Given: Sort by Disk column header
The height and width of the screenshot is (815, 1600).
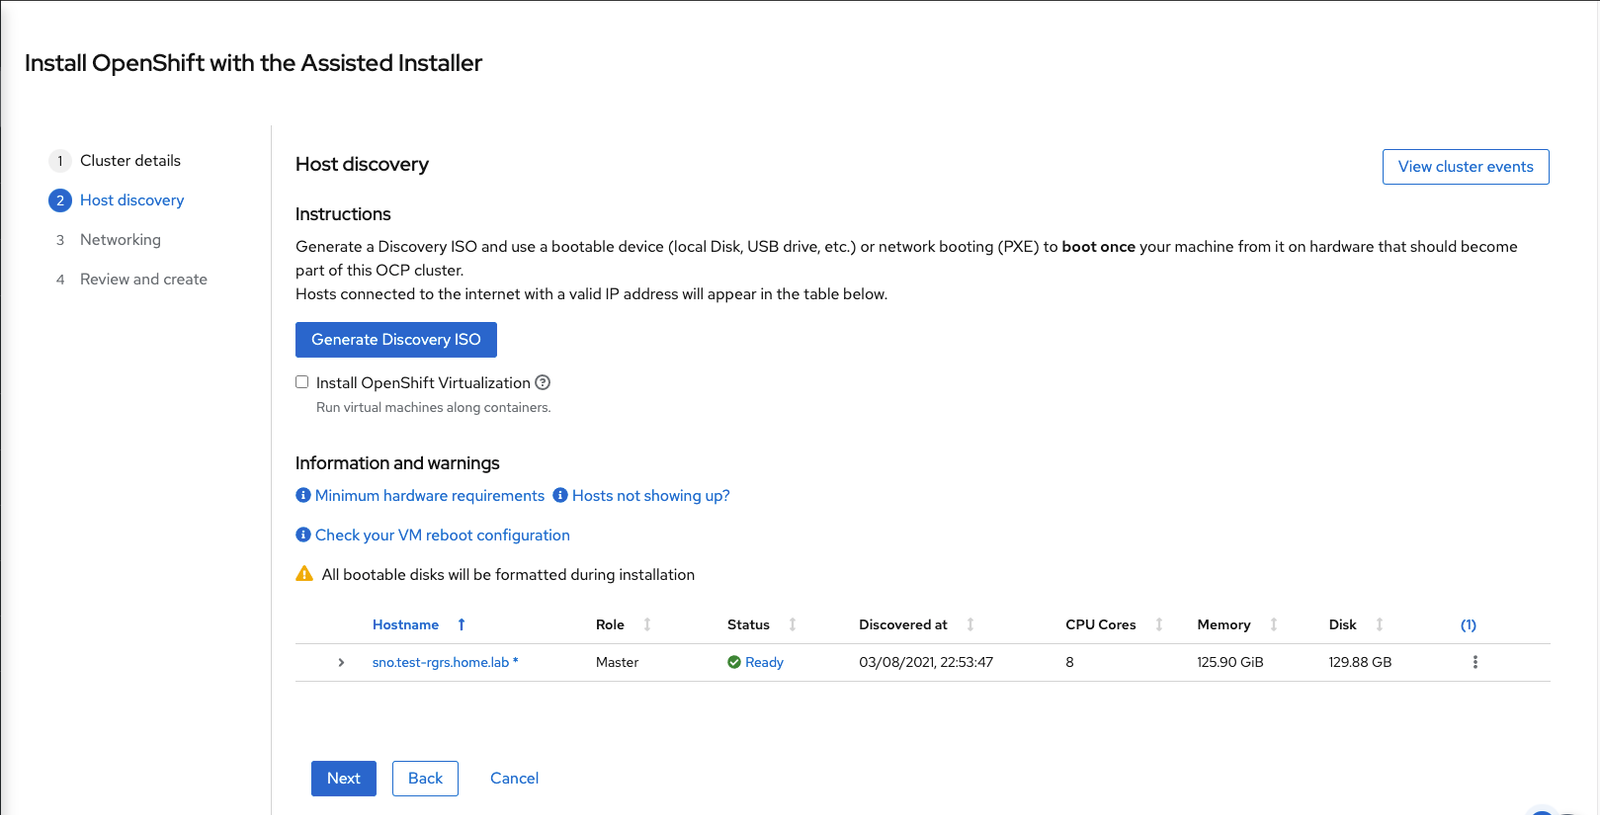Looking at the screenshot, I should 1343,624.
